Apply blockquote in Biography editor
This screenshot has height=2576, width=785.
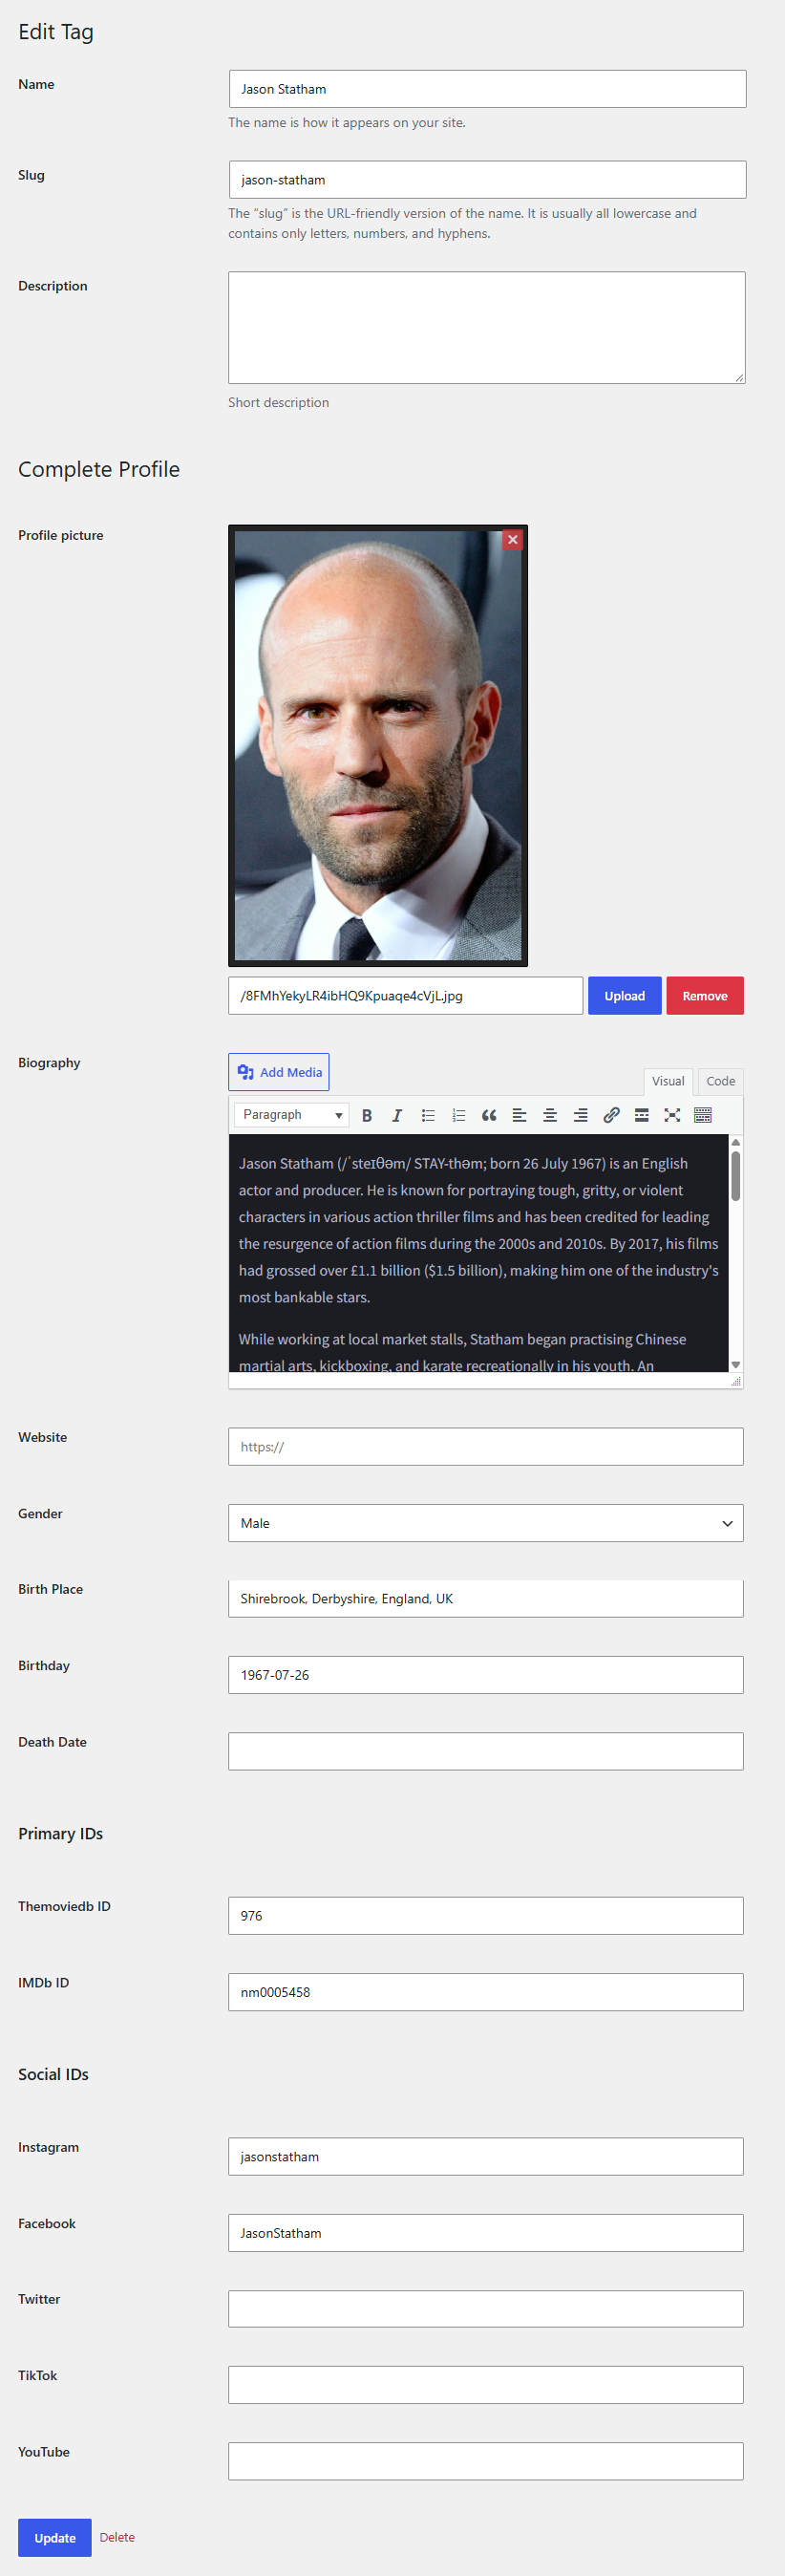coord(489,1115)
